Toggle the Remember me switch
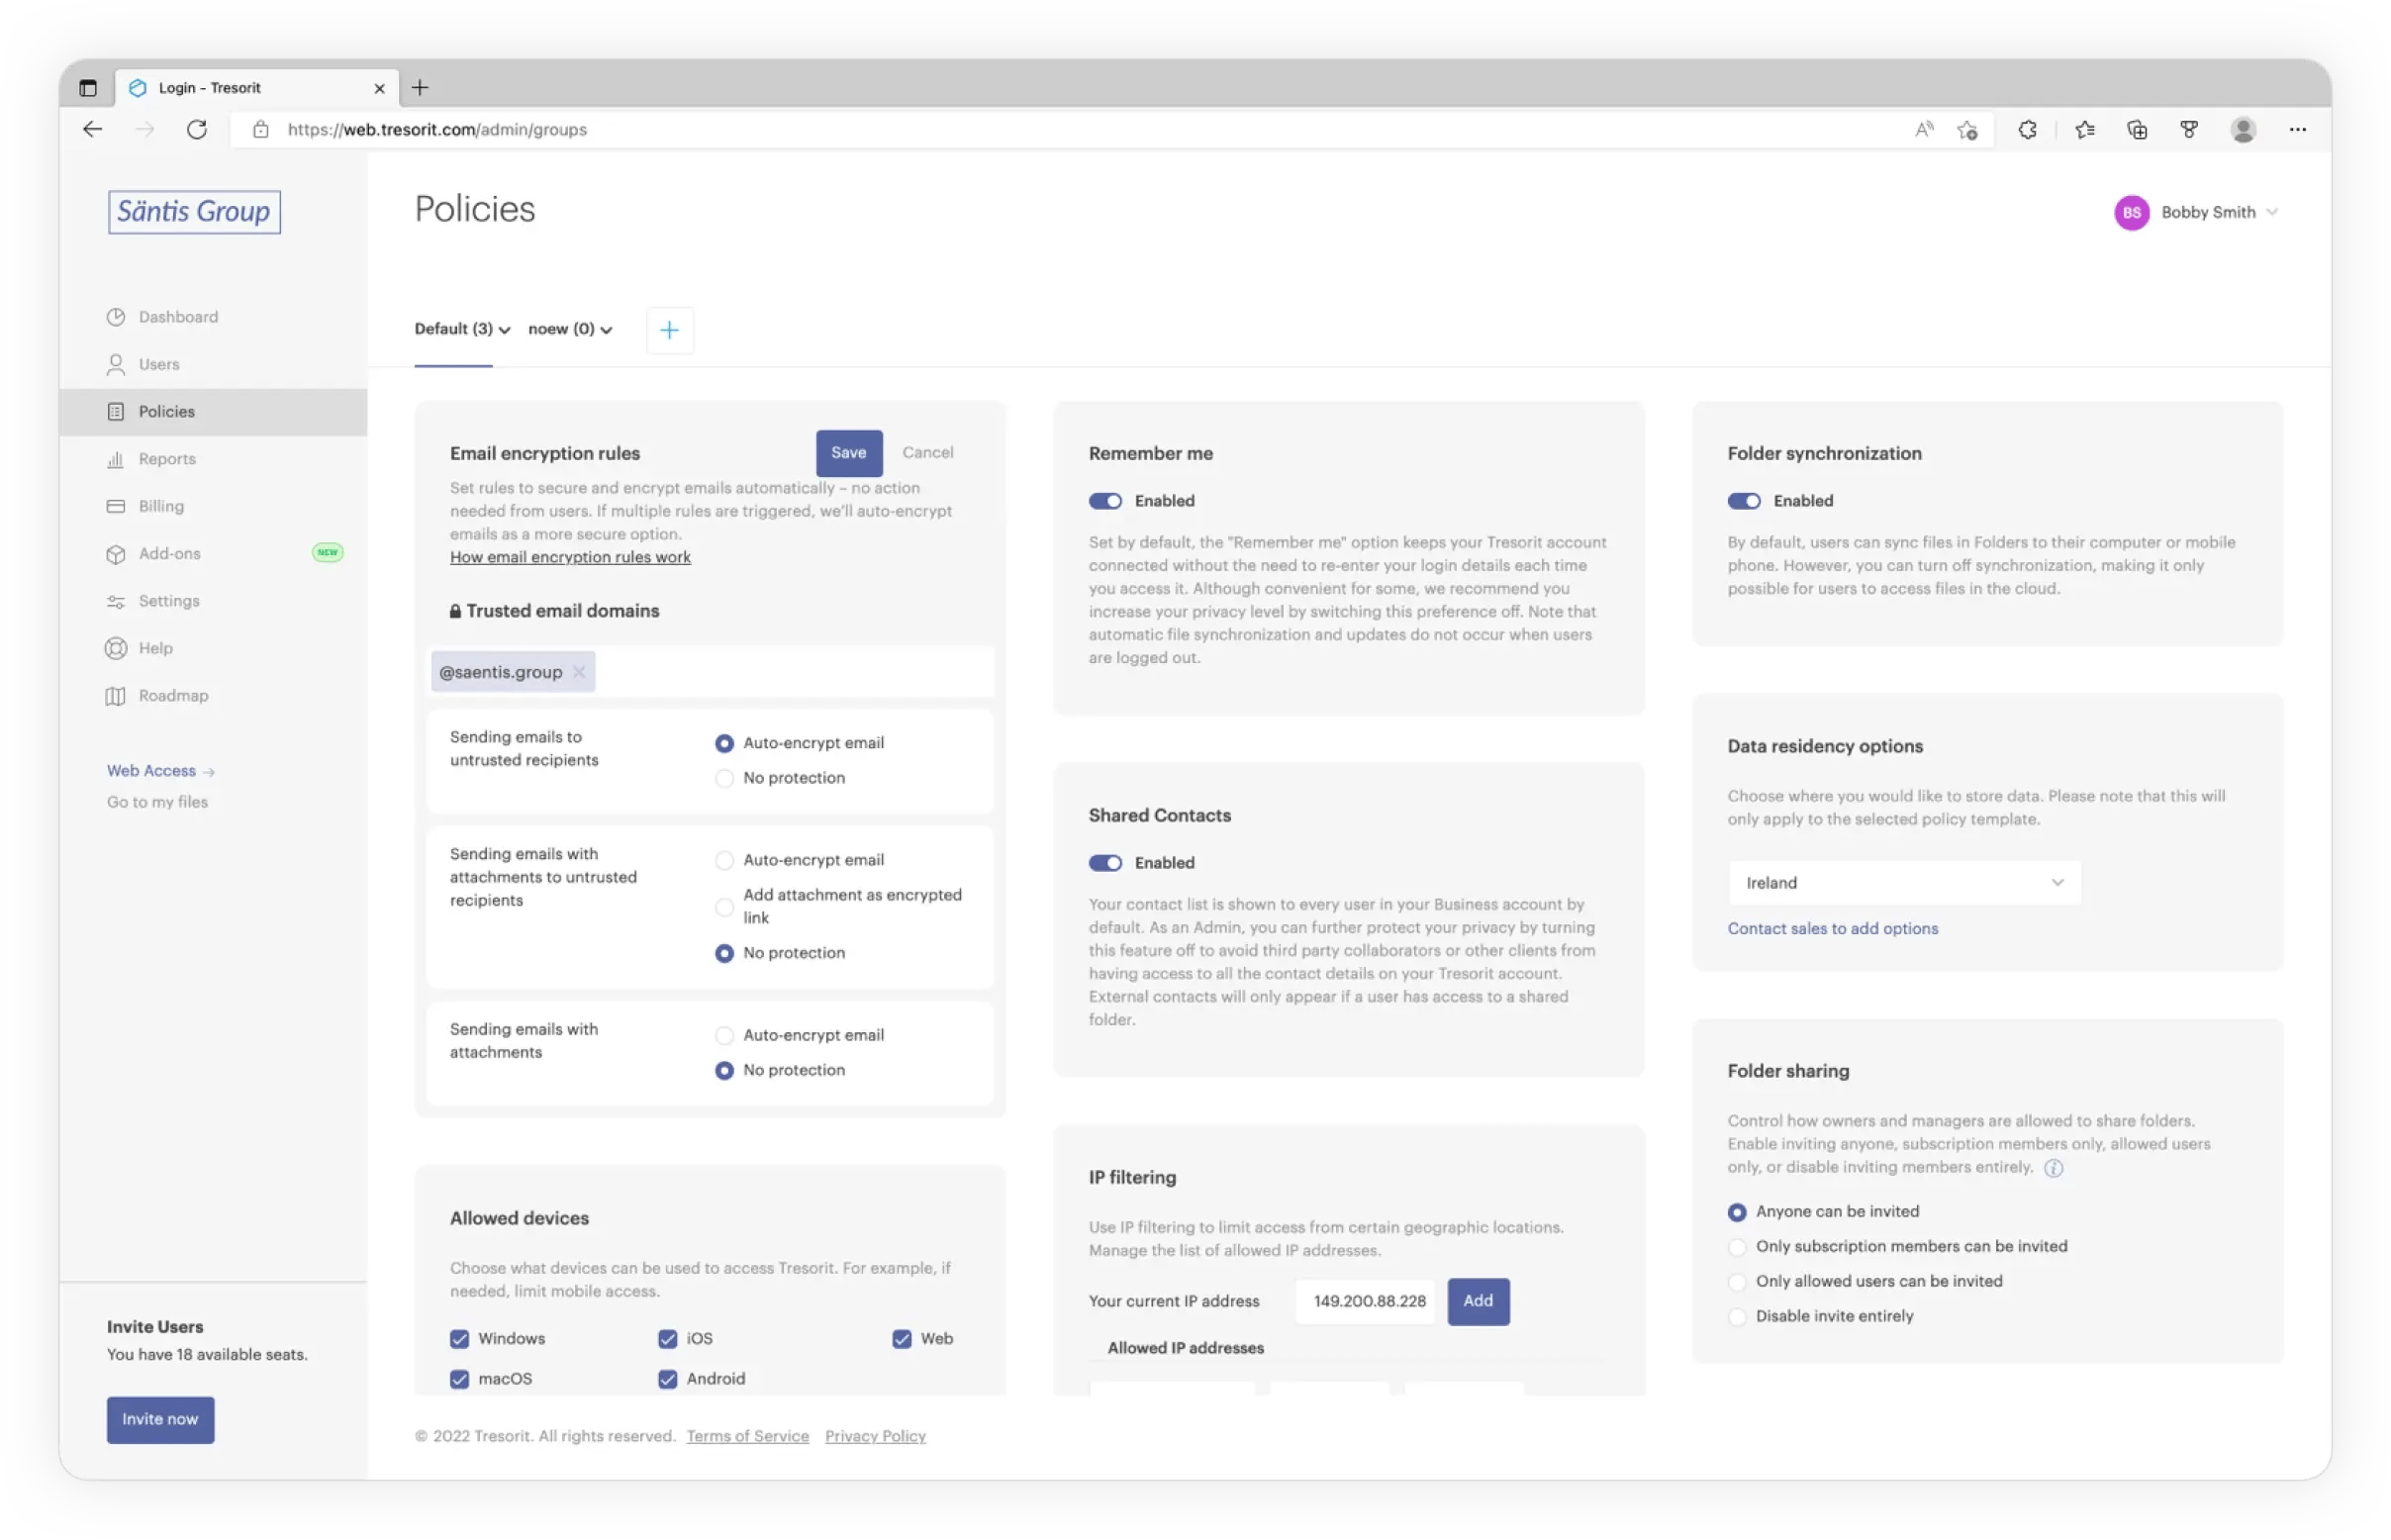The image size is (2391, 1540). tap(1105, 501)
